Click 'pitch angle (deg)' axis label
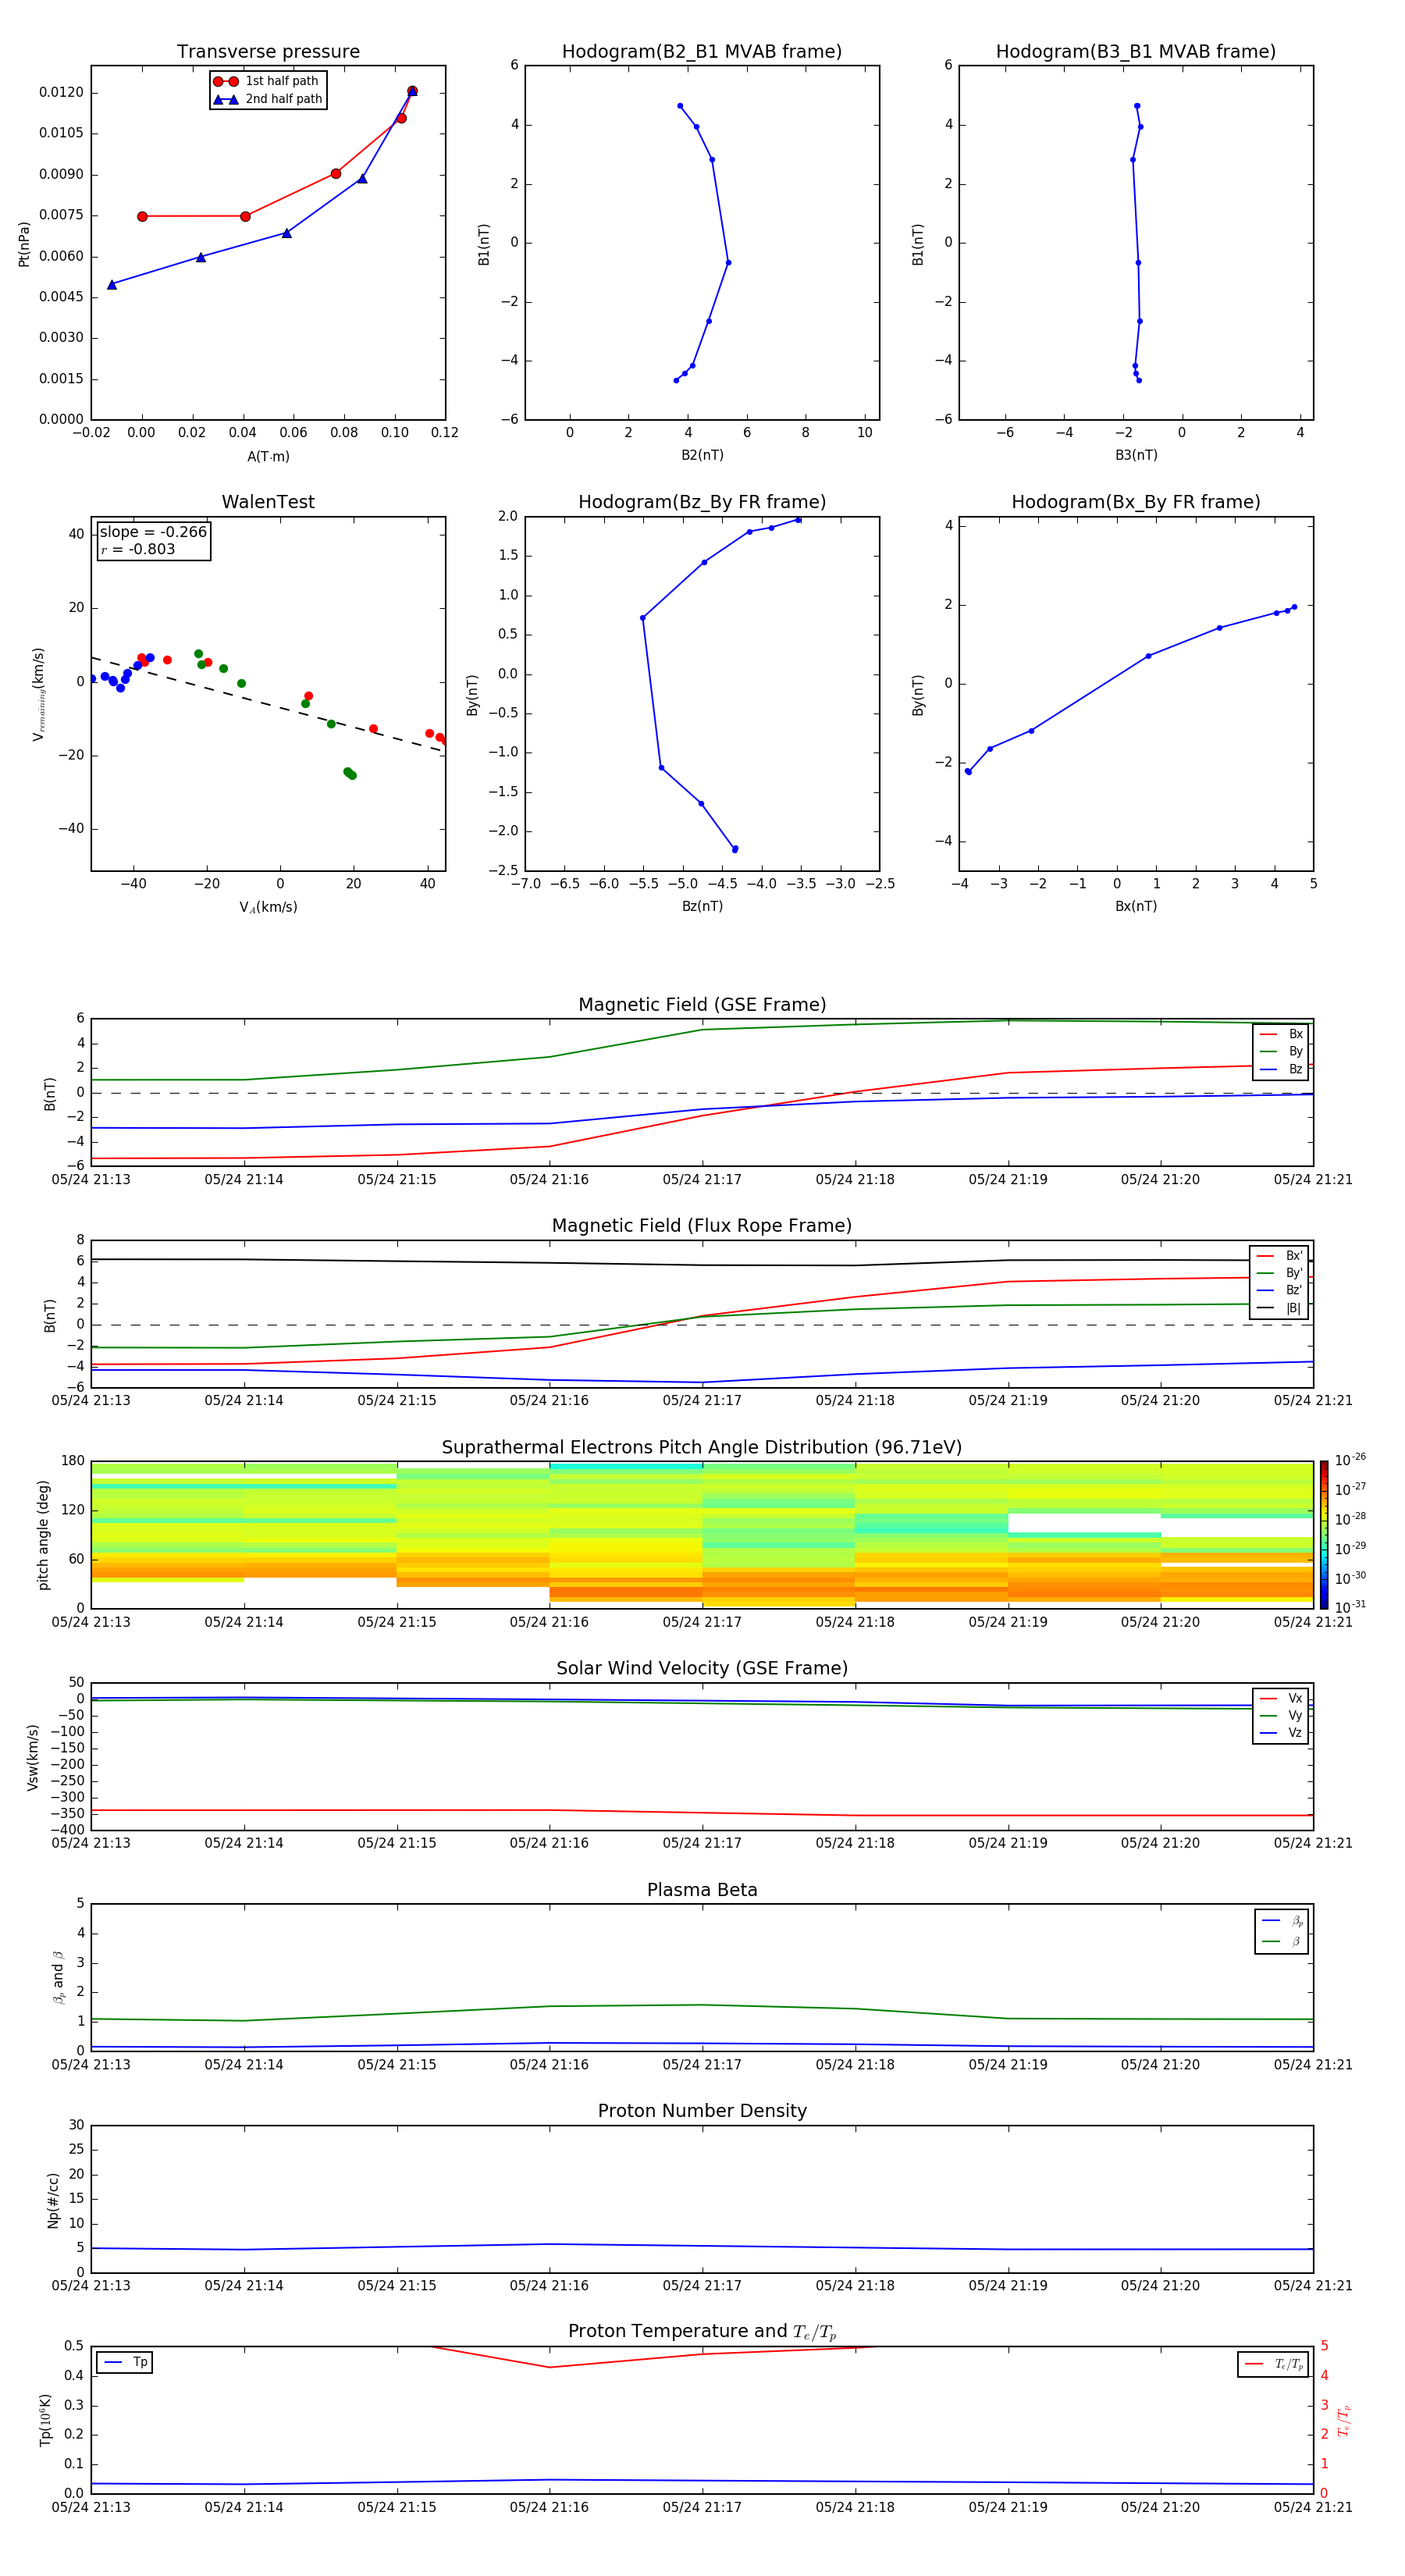Screen dimensions: 1405x2576 point(43,1535)
